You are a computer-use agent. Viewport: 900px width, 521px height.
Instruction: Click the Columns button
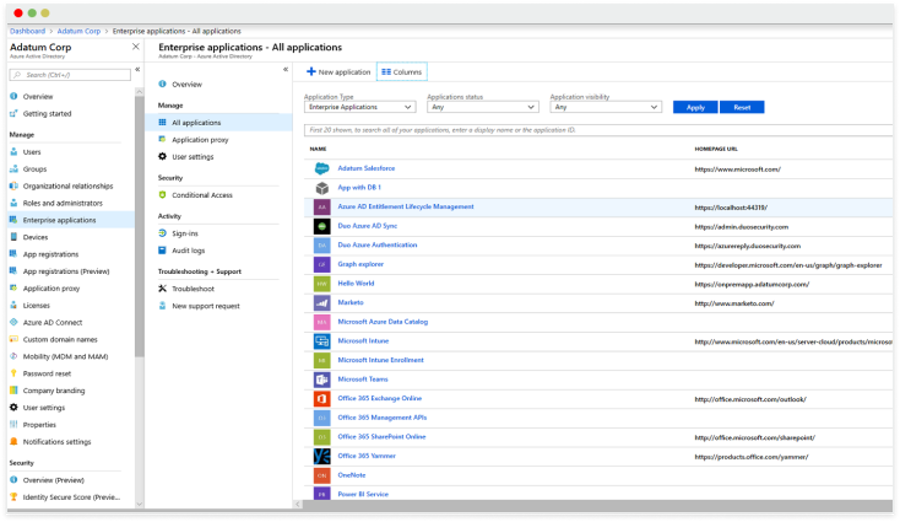tap(402, 72)
